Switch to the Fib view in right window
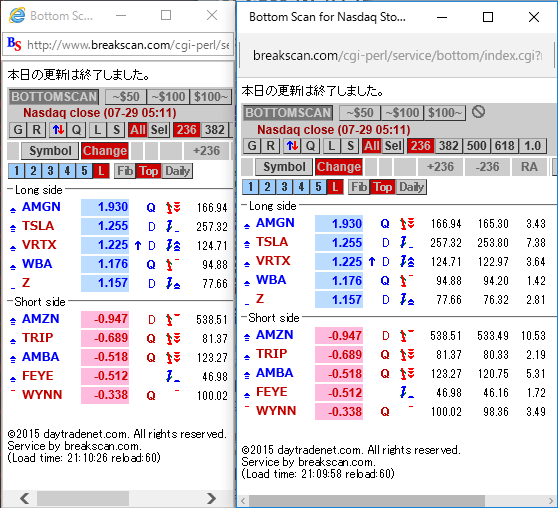 point(359,187)
